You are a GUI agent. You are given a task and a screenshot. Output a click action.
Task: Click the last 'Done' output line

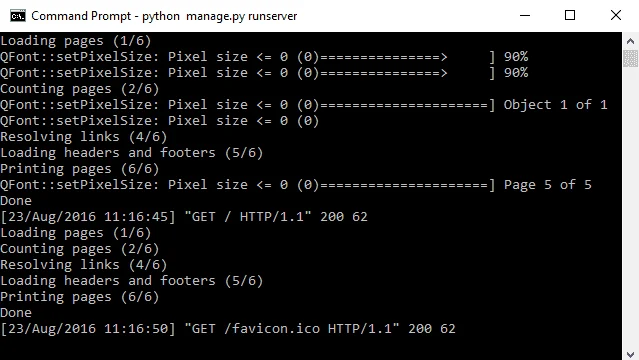[16, 313]
